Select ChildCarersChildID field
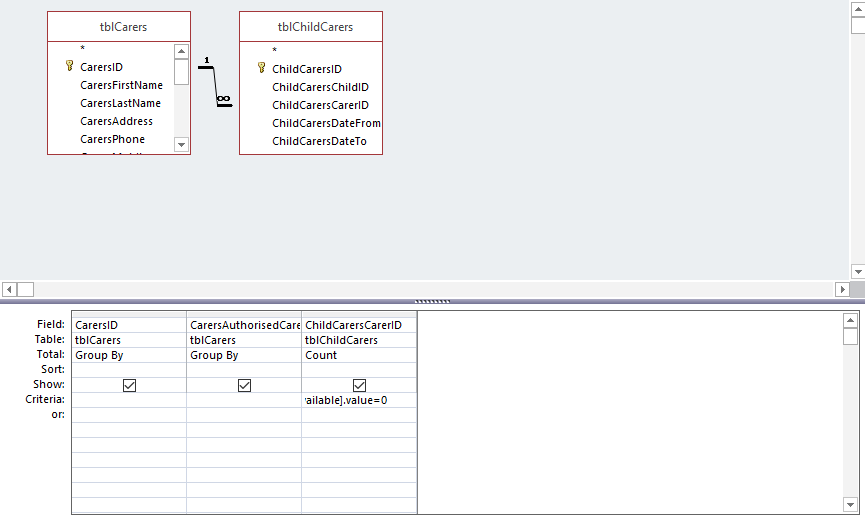Image resolution: width=865 pixels, height=525 pixels. coord(320,87)
